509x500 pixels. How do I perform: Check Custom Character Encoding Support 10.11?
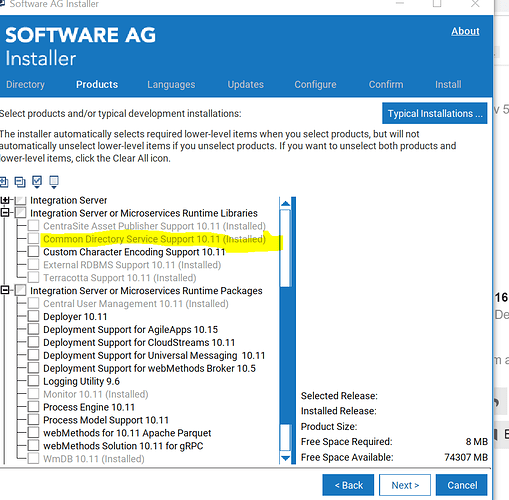tap(33, 252)
